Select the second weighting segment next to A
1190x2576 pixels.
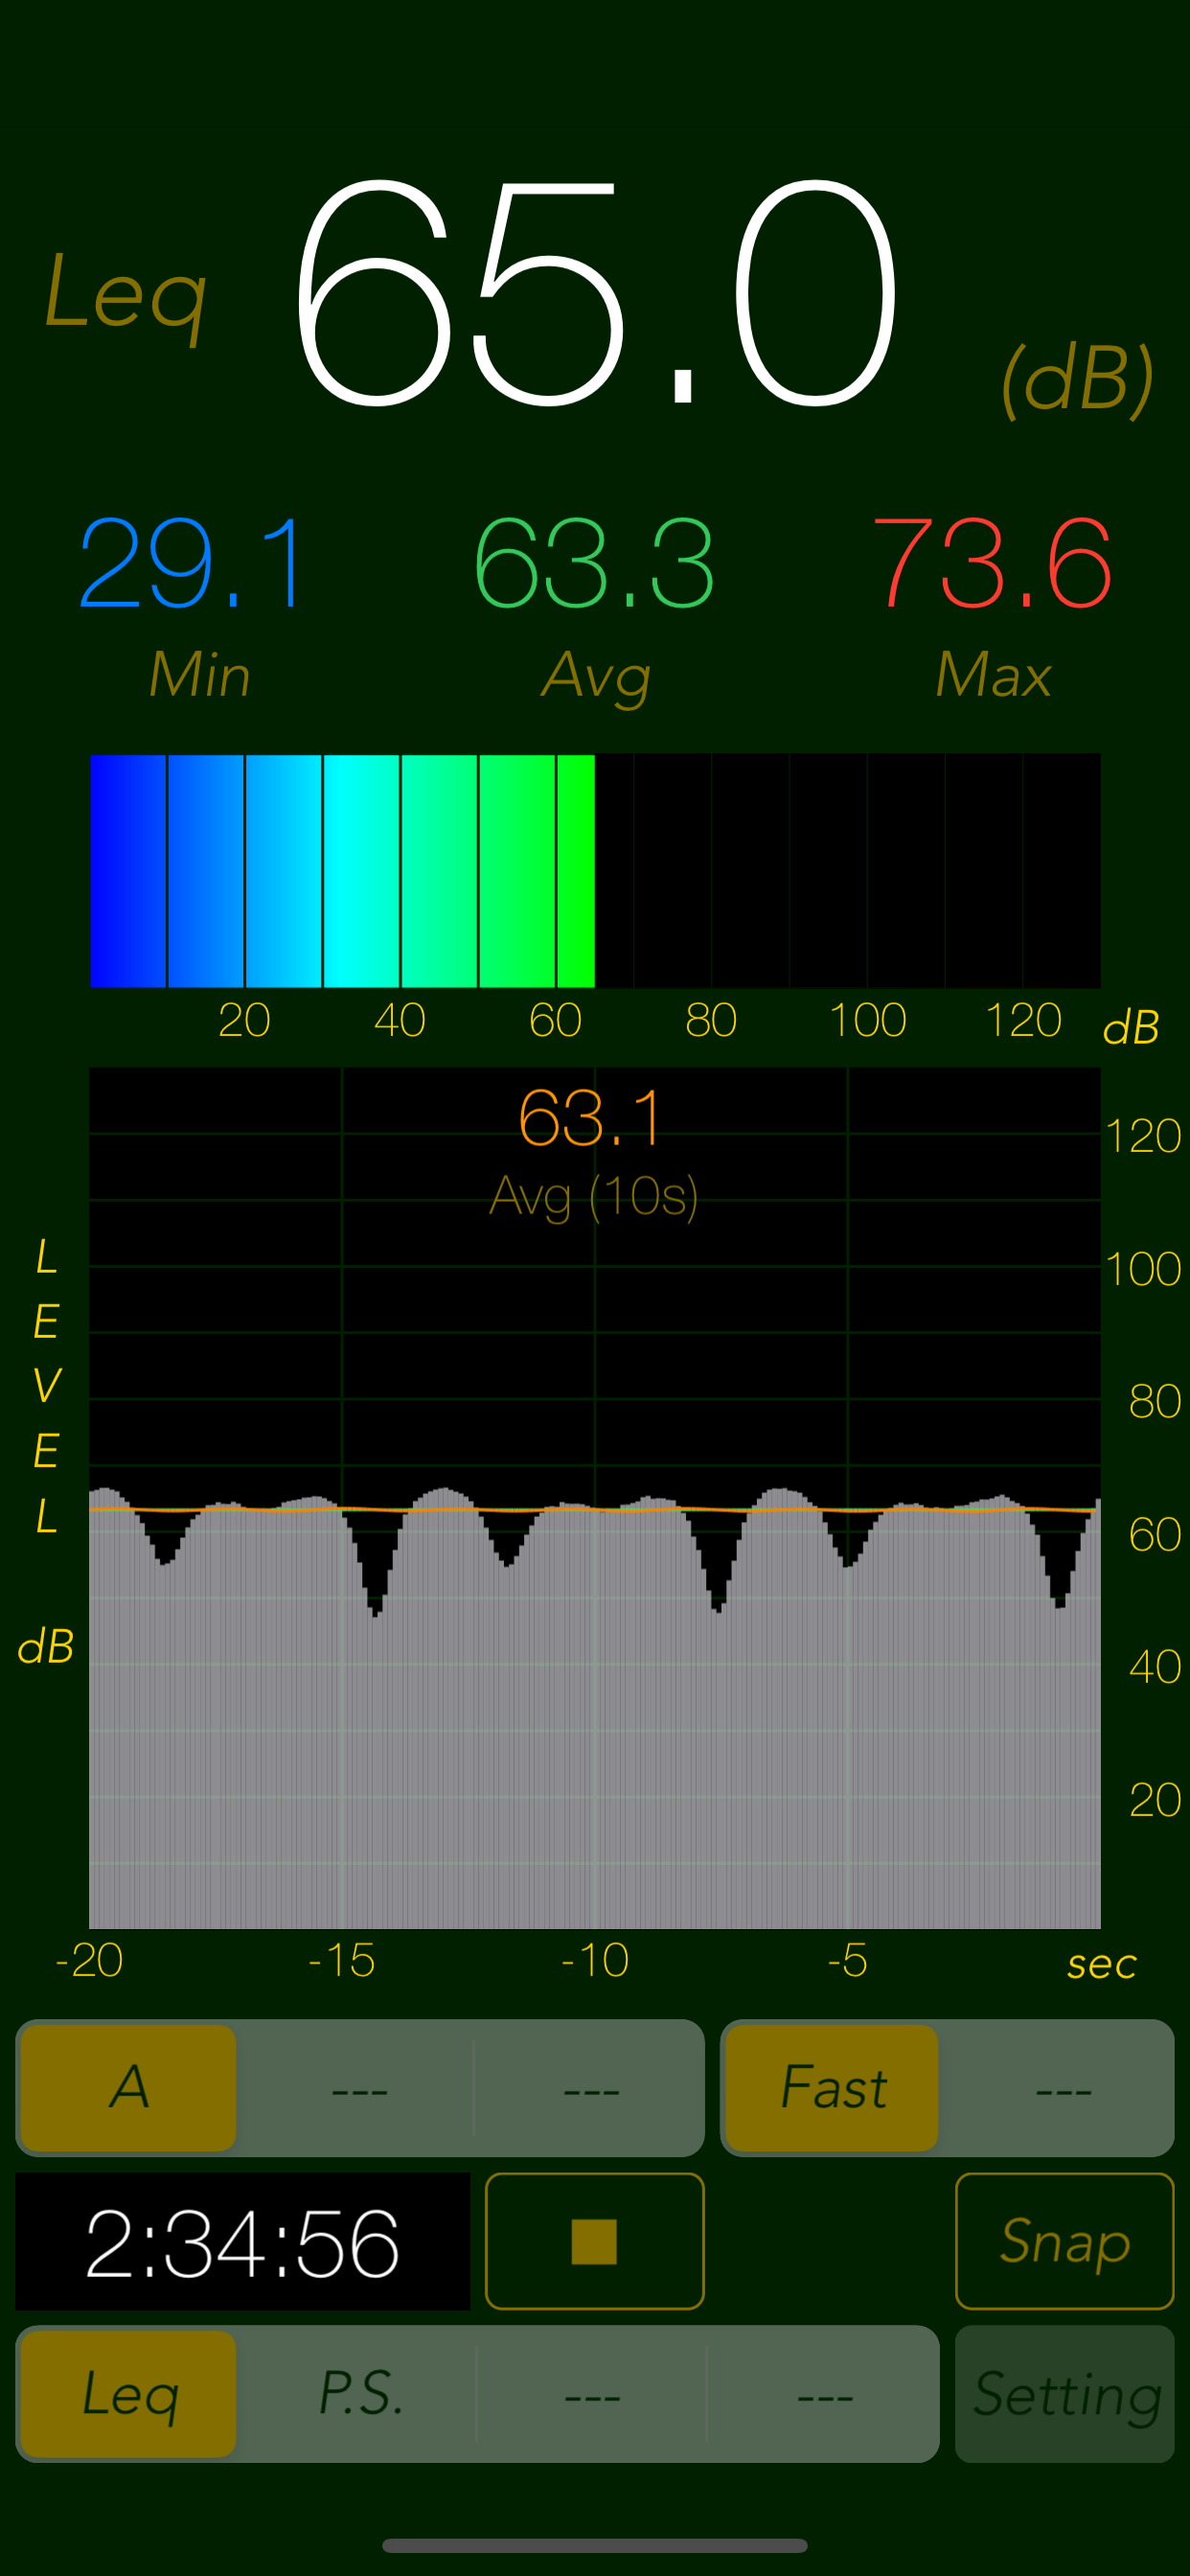point(359,2088)
